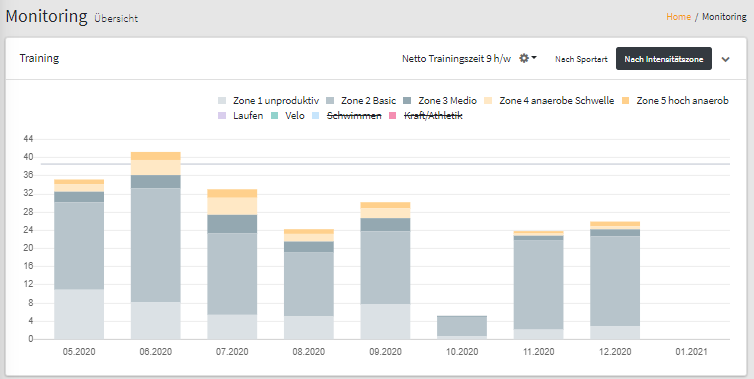Screen dimensions: 754x379
Task: Open the gear settings dropdown
Action: click(x=528, y=58)
